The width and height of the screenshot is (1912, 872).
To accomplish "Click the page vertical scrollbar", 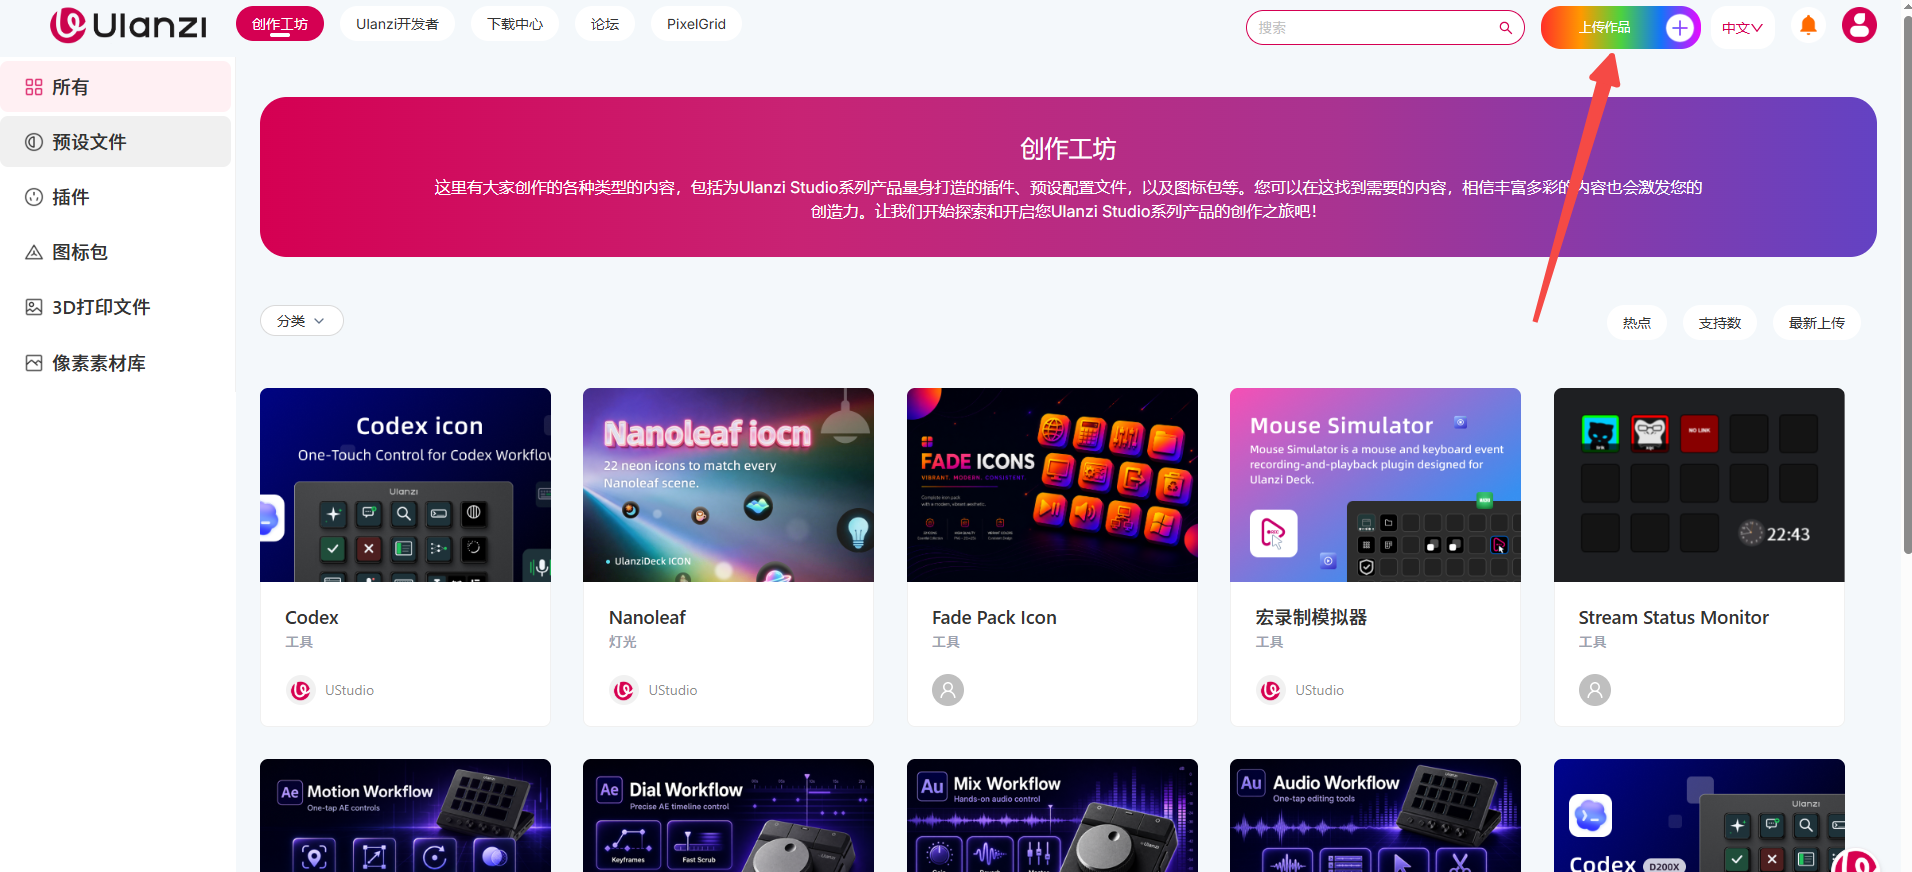I will point(1907,285).
